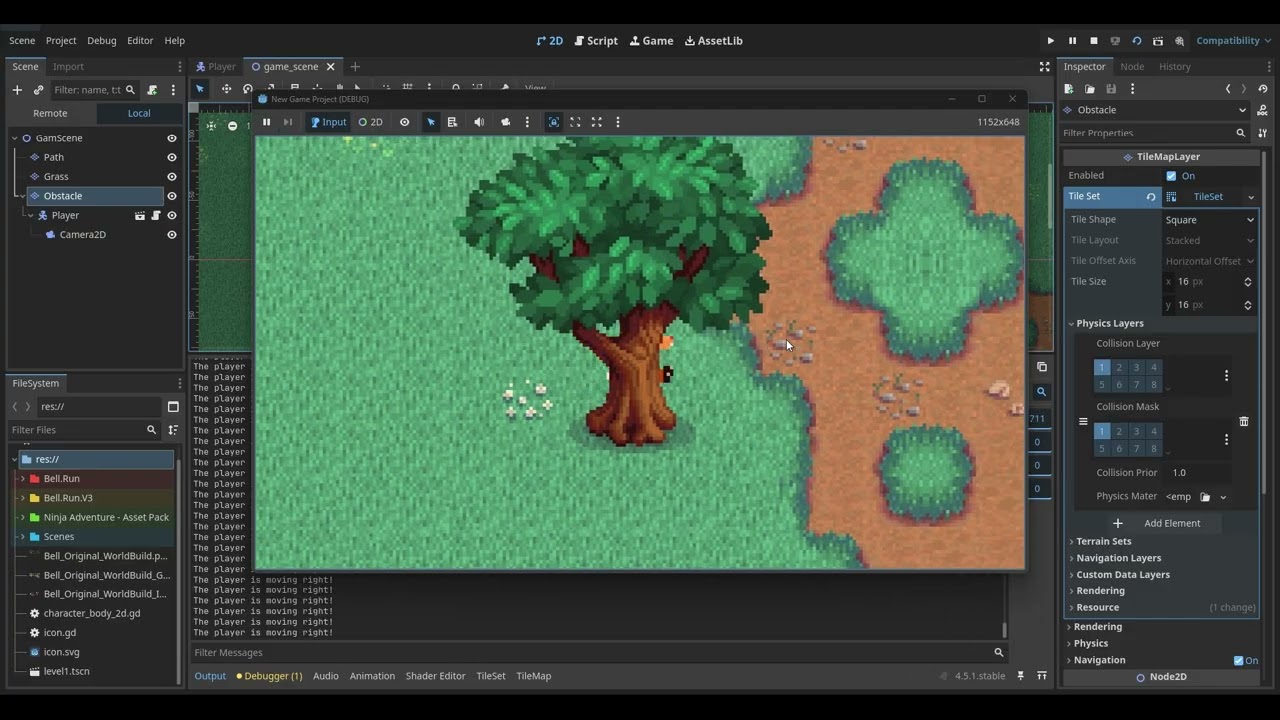The height and width of the screenshot is (720, 1280).
Task: Select 2D mode in game window toolbar
Action: coord(371,122)
